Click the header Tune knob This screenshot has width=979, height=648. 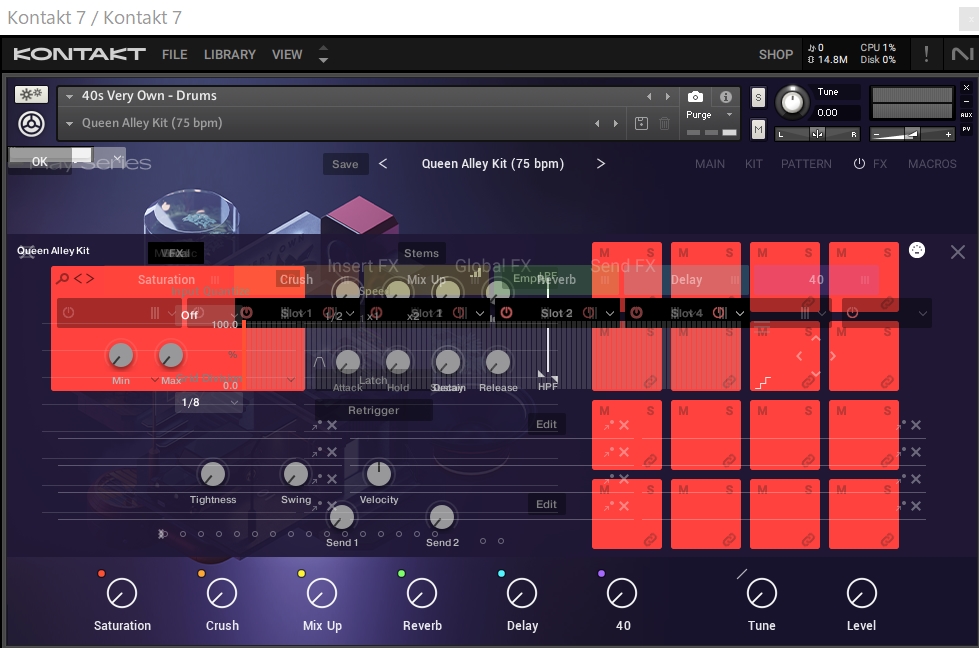click(x=792, y=102)
